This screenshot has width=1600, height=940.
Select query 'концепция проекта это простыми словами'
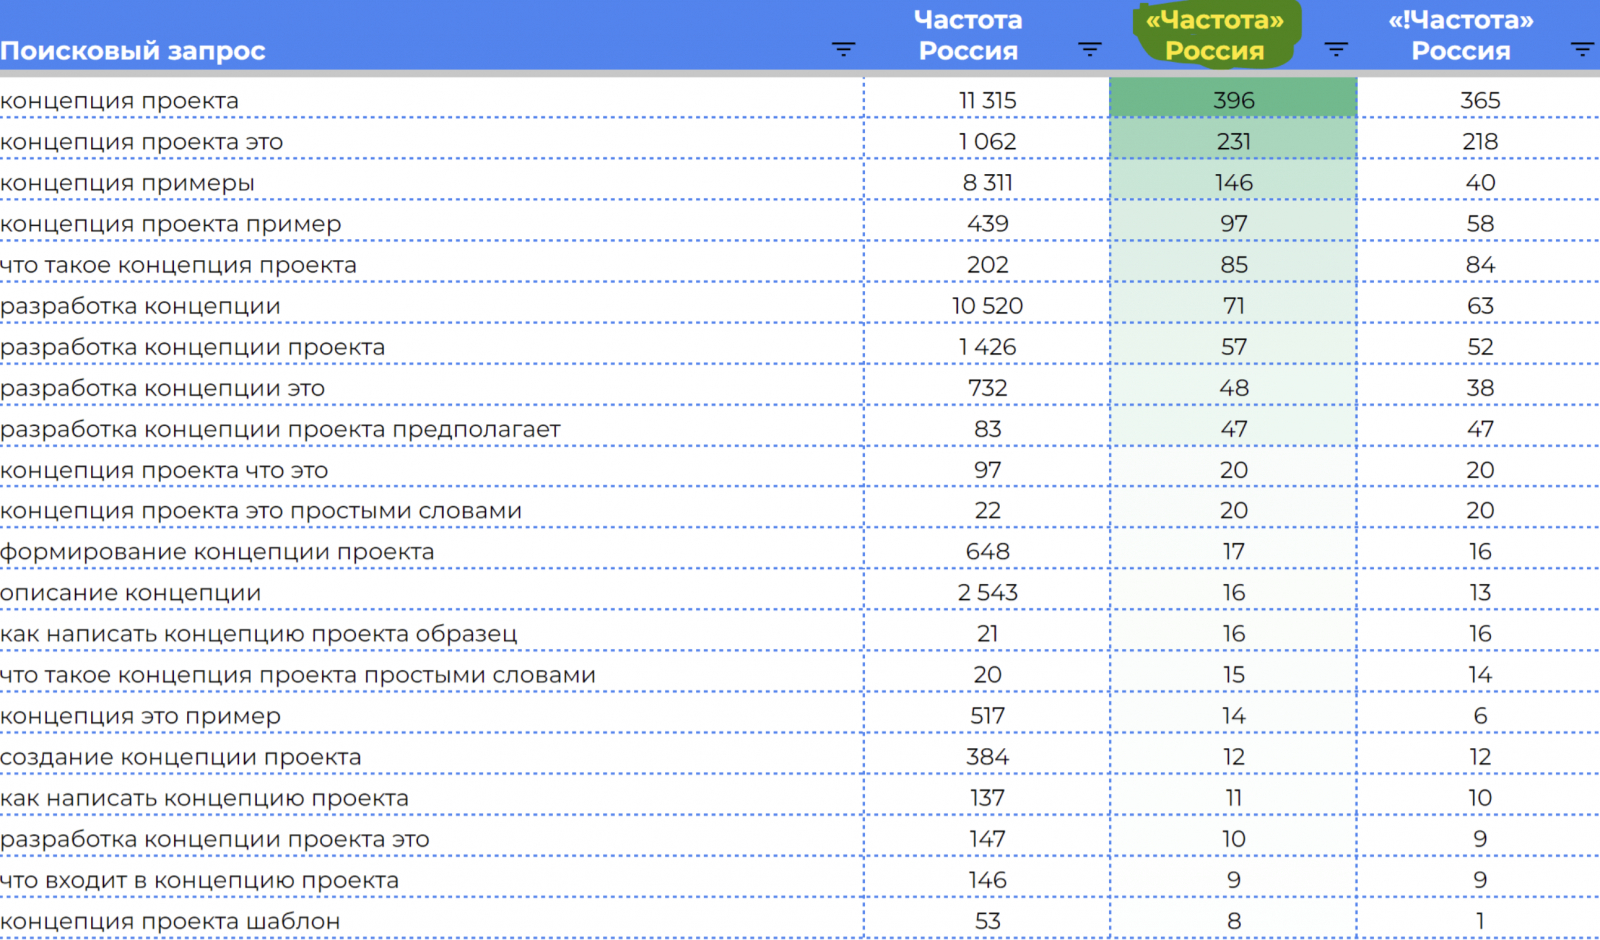tap(262, 511)
